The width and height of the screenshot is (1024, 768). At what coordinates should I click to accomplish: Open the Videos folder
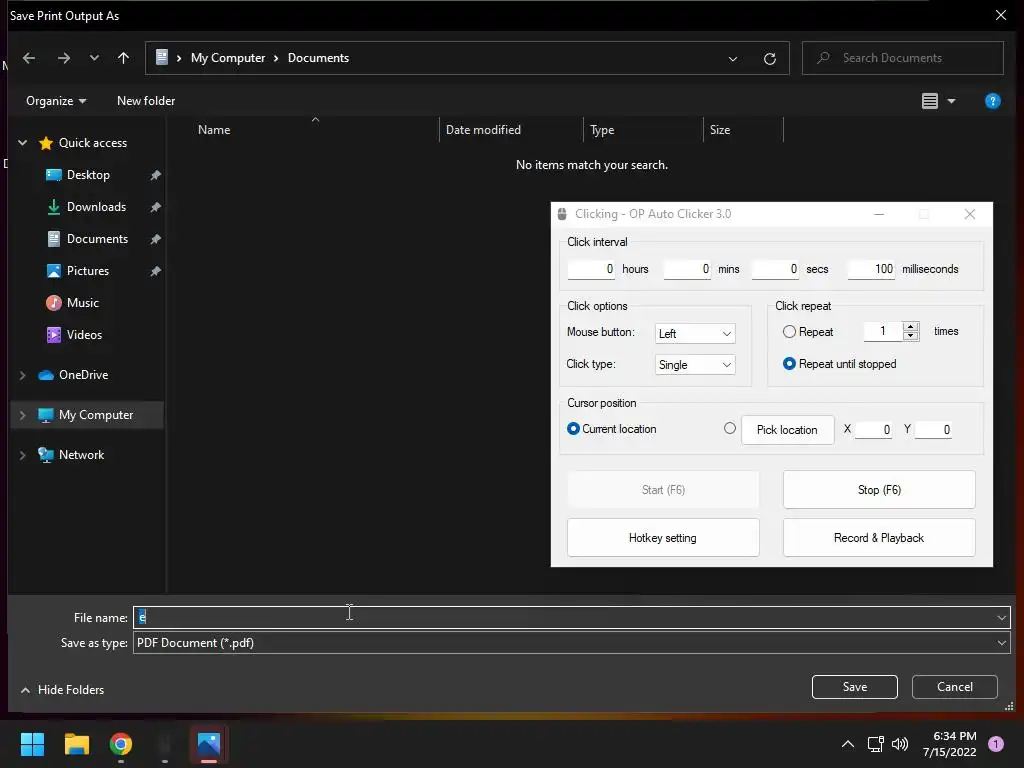coord(84,335)
